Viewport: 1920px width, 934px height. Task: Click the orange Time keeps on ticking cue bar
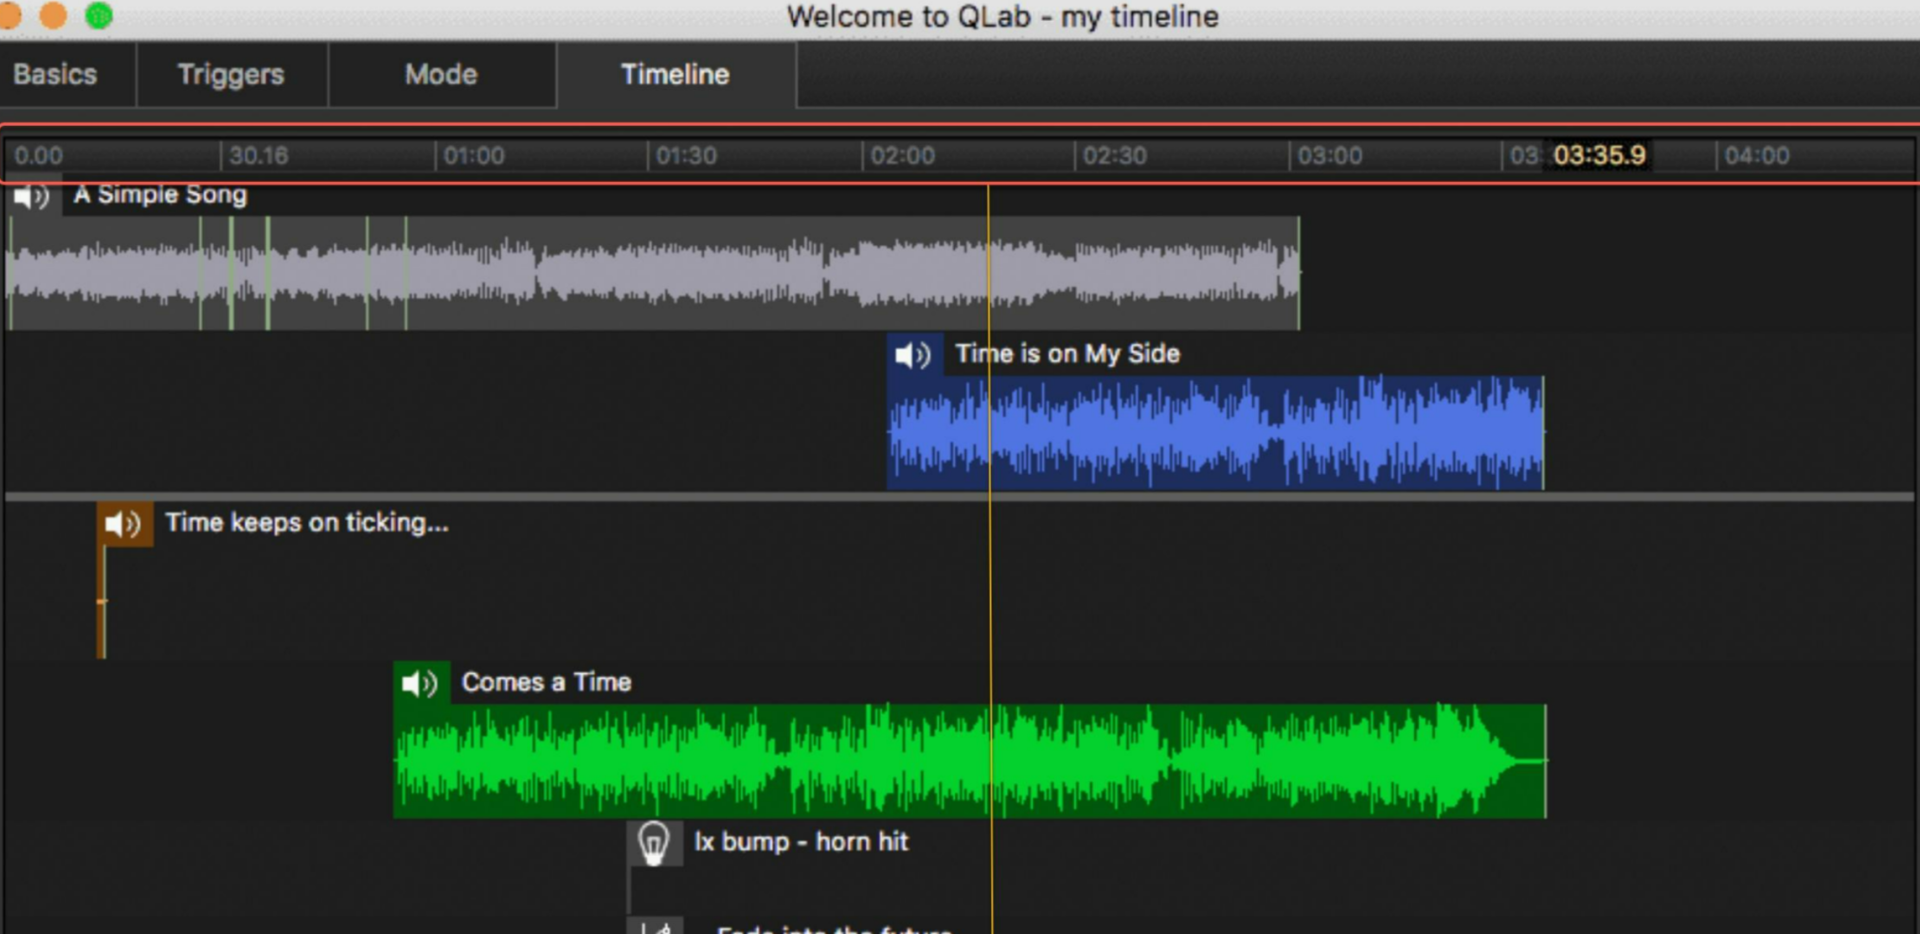[x=101, y=601]
